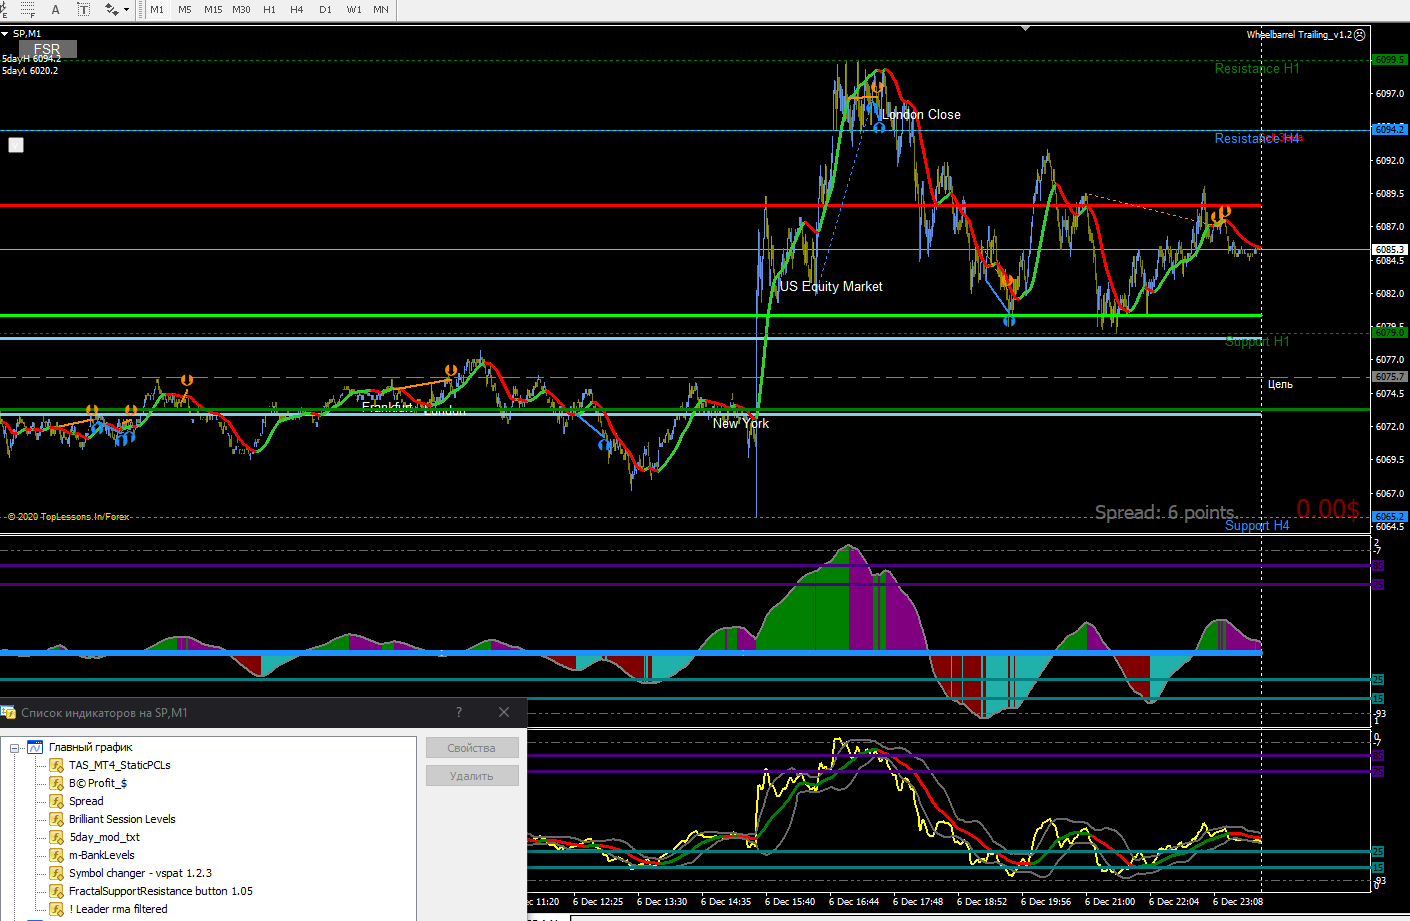Viewport: 1410px width, 921px height.
Task: Switch chart to M5 timeframe
Action: [185, 10]
